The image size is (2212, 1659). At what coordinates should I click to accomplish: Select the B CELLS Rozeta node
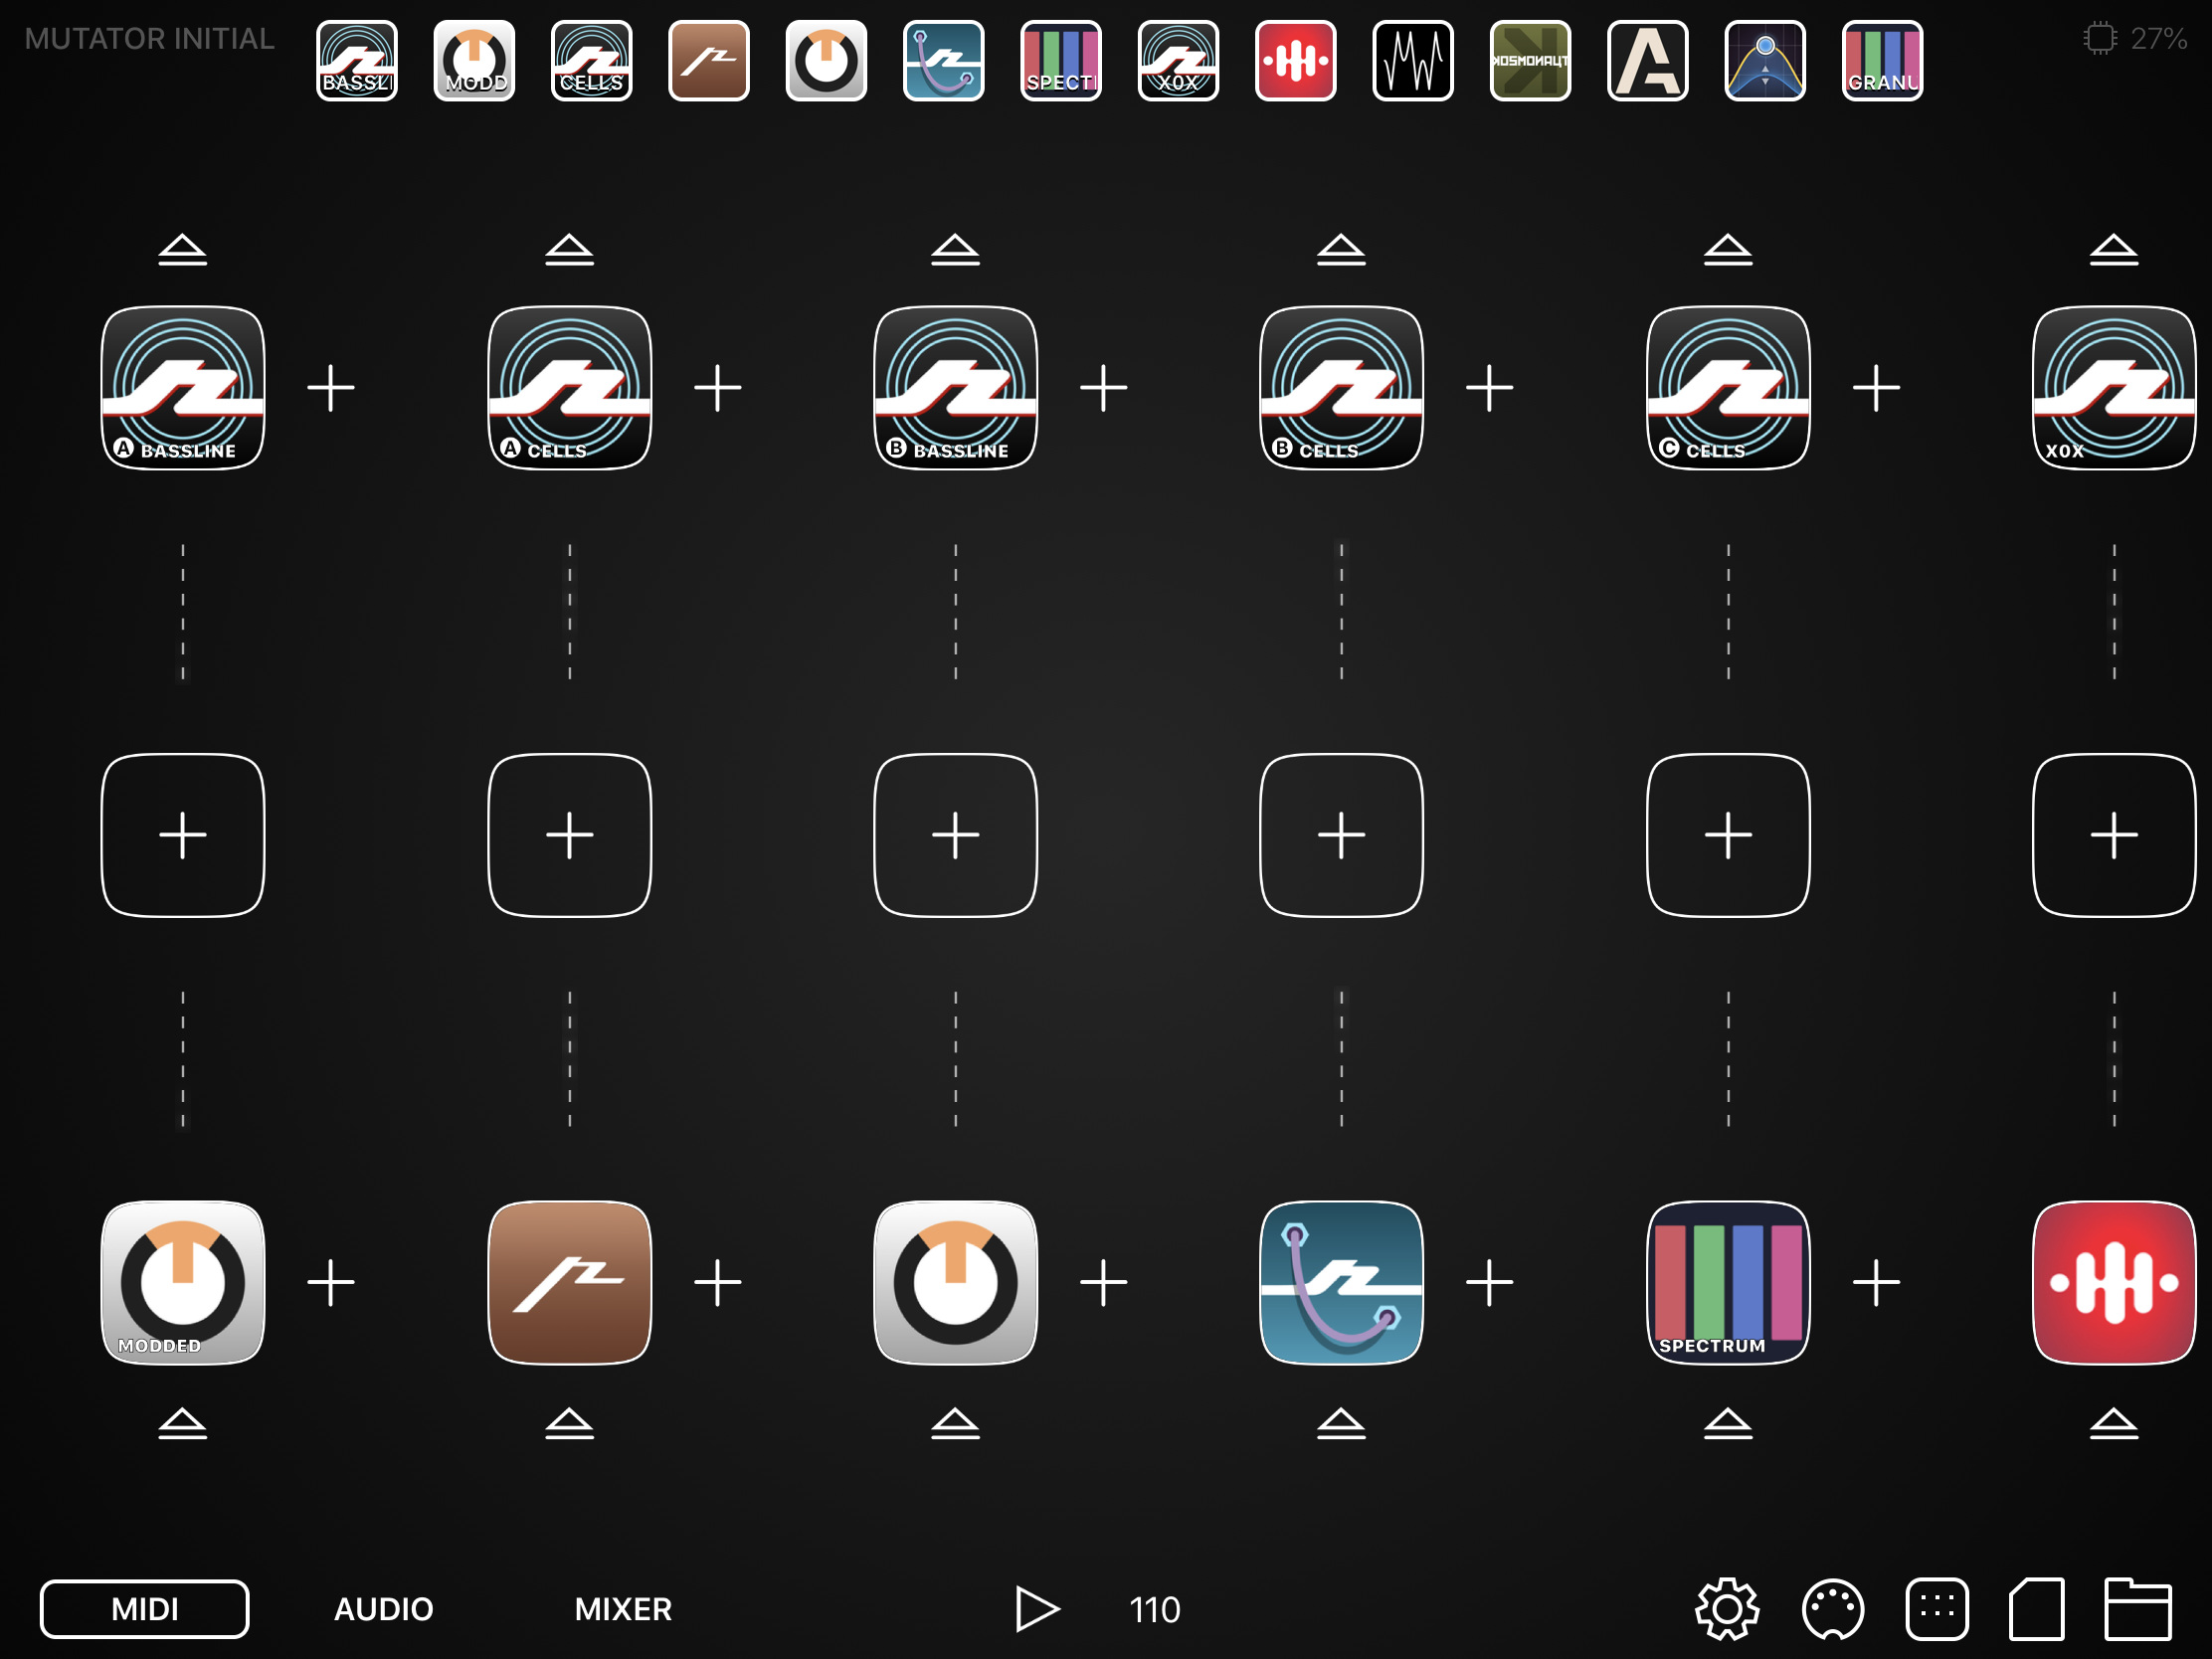pyautogui.click(x=1342, y=388)
